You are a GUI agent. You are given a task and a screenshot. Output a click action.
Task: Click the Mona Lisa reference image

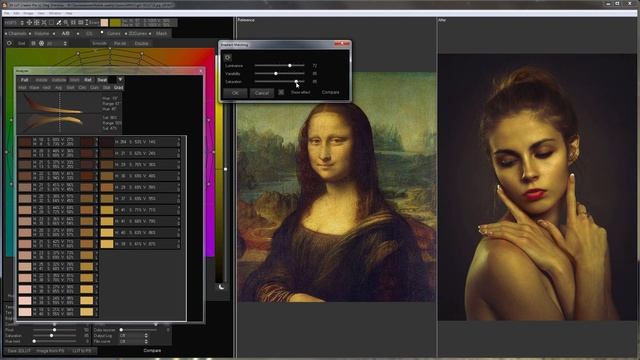(336, 187)
